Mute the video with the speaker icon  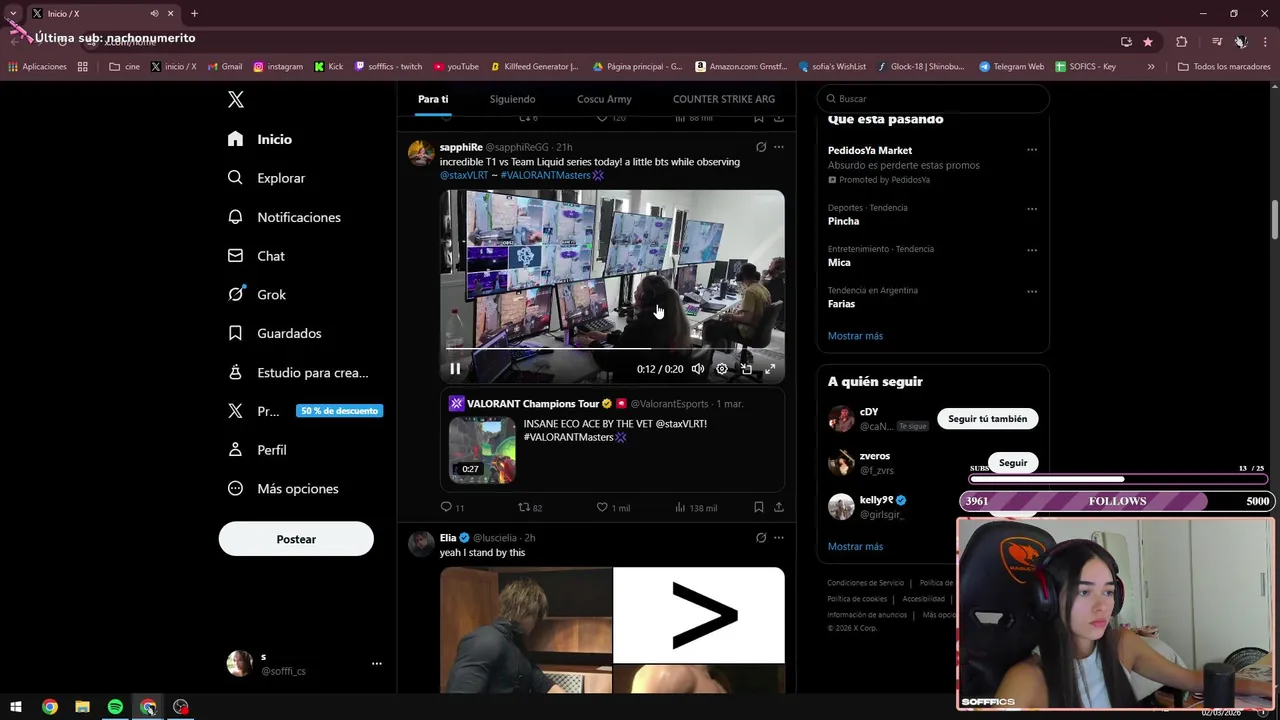pos(698,369)
